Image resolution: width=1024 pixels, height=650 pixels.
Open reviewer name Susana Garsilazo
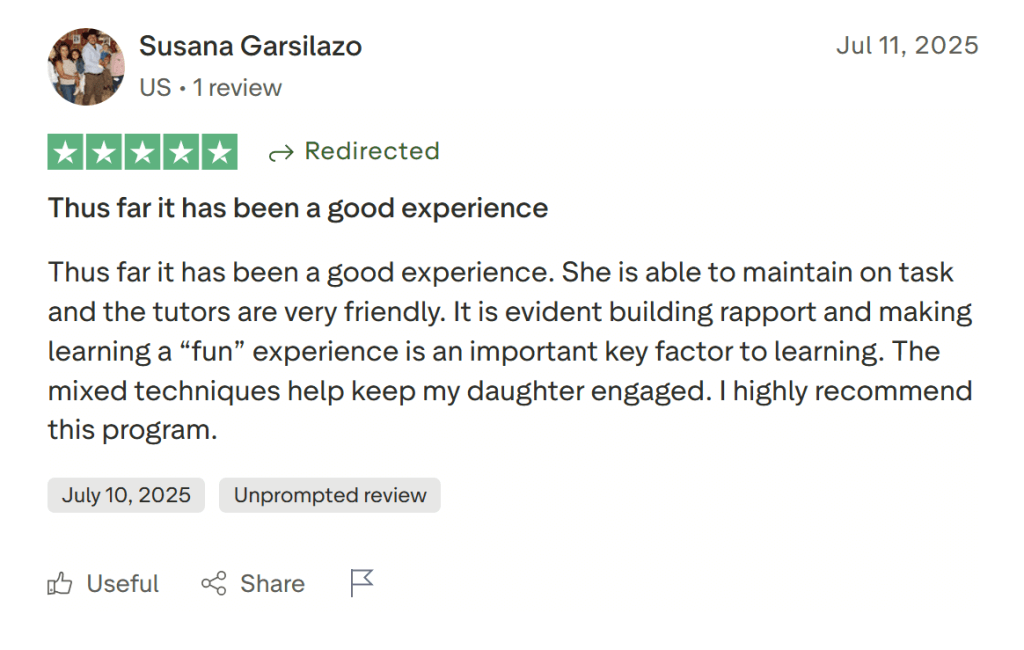click(x=250, y=46)
